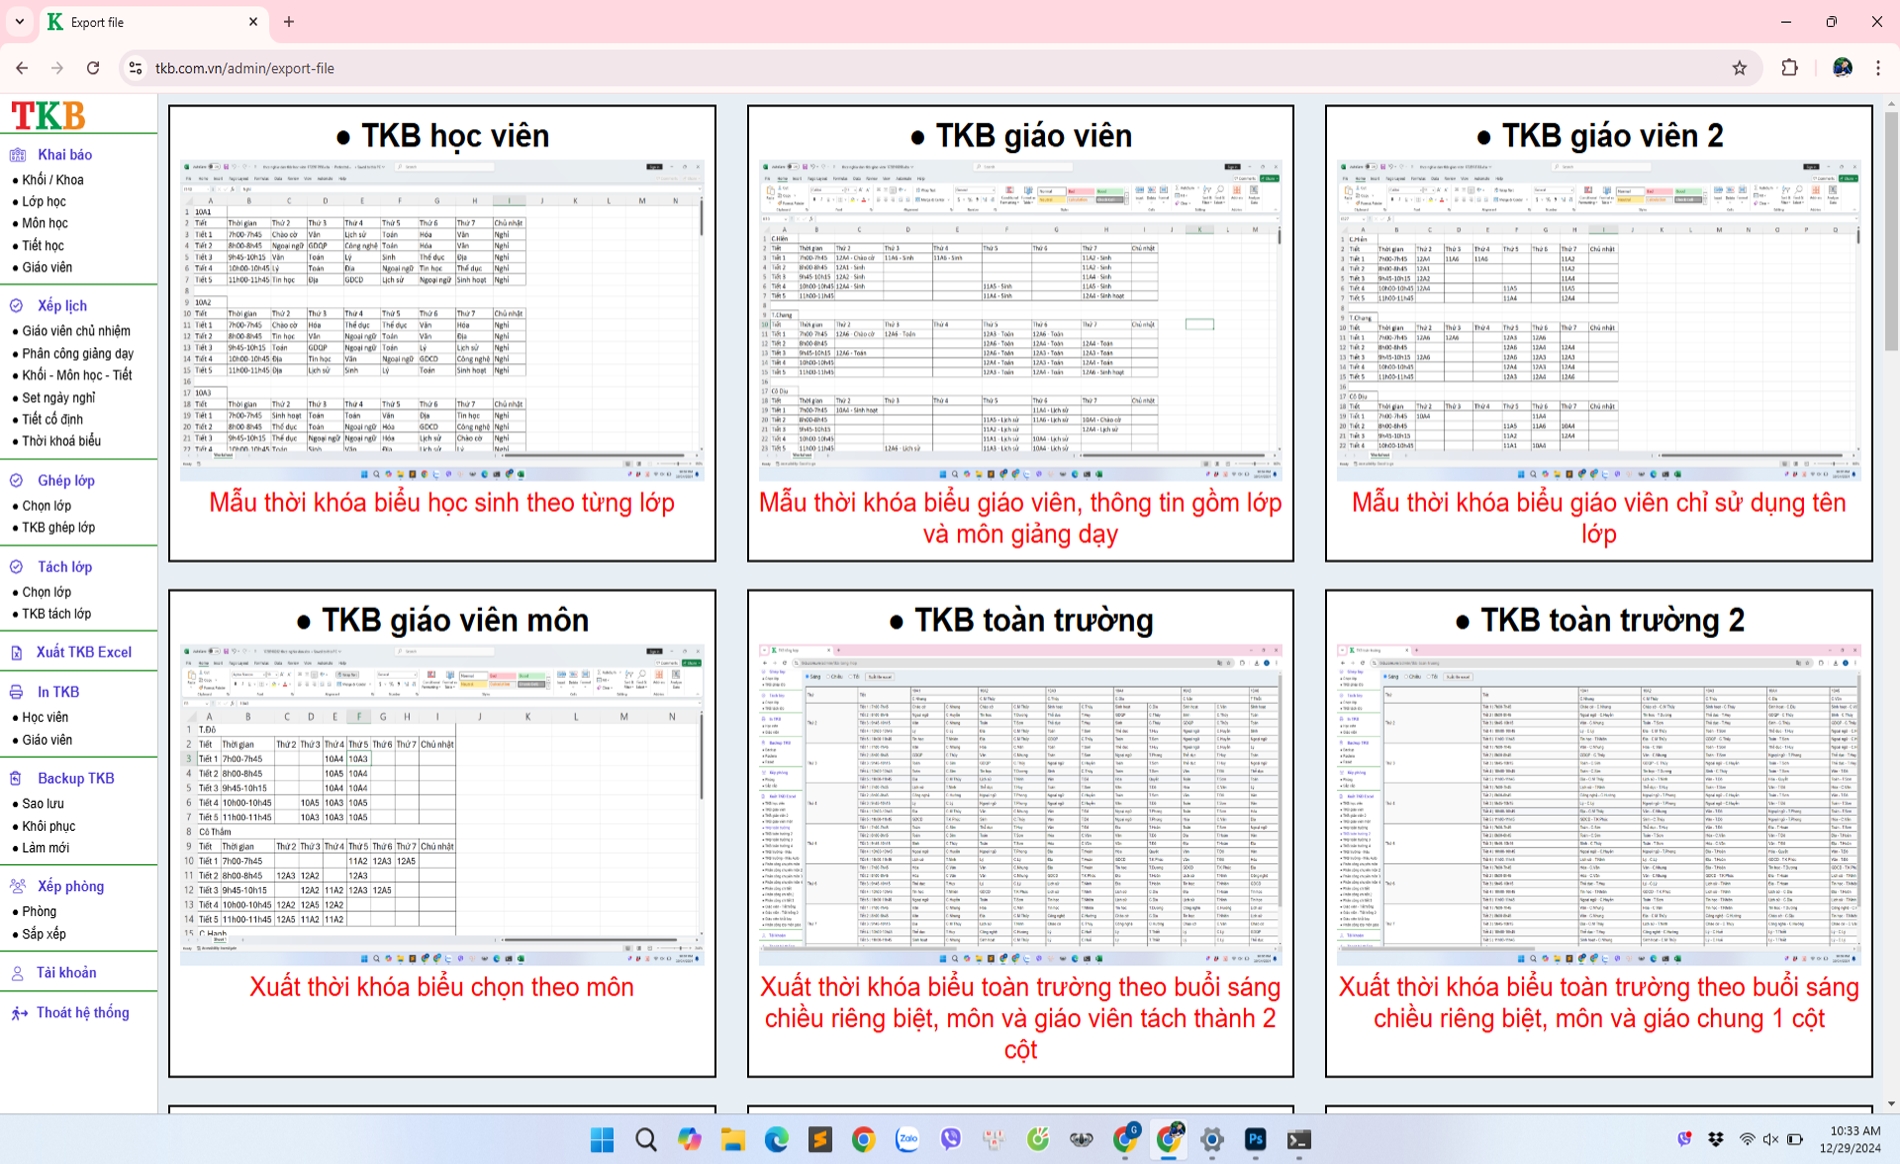Bookmark this page with star icon
Viewport: 1900px width, 1164px height.
pos(1739,68)
